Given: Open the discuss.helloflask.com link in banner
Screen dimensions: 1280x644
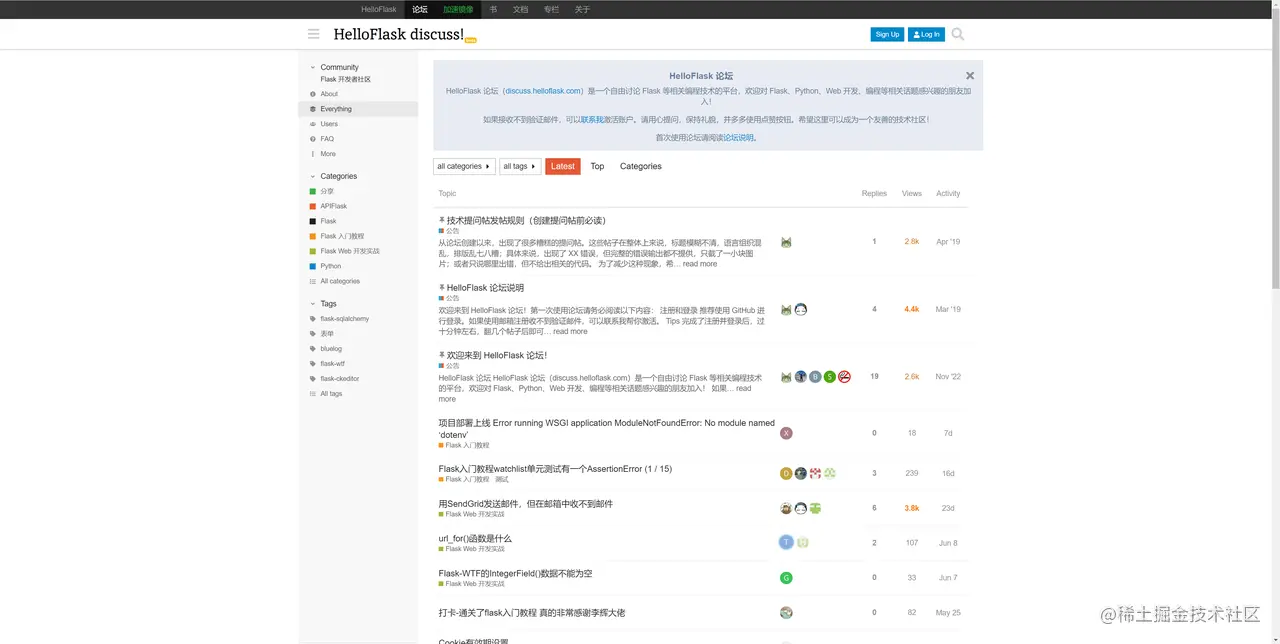Looking at the screenshot, I should [543, 91].
